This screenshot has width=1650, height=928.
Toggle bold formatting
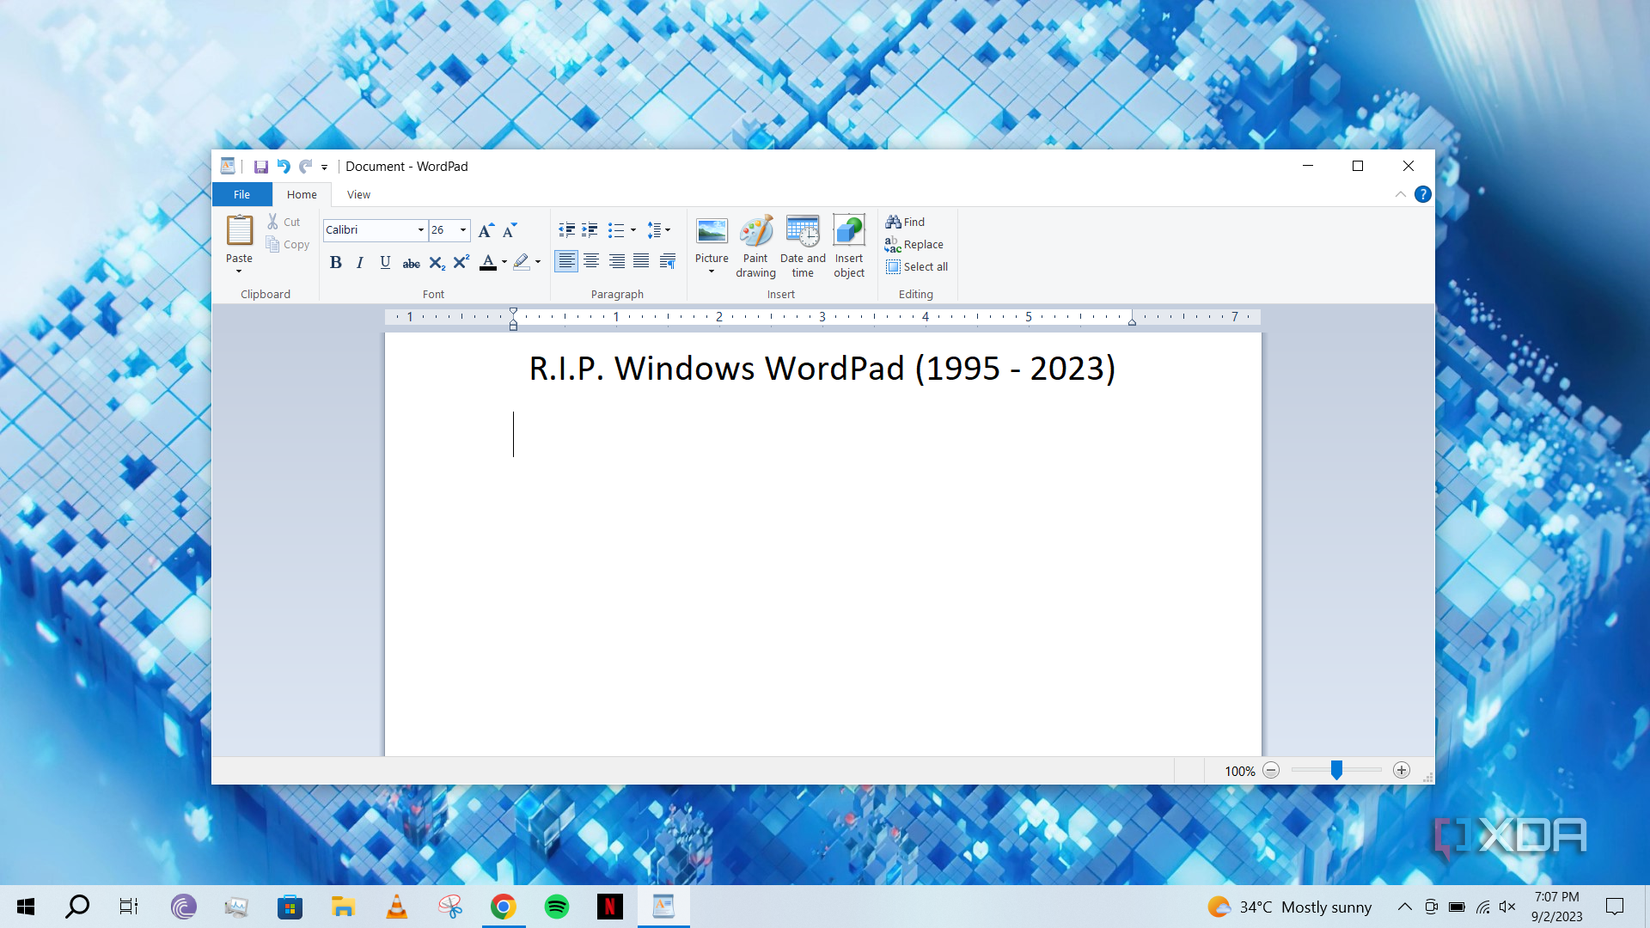335,262
